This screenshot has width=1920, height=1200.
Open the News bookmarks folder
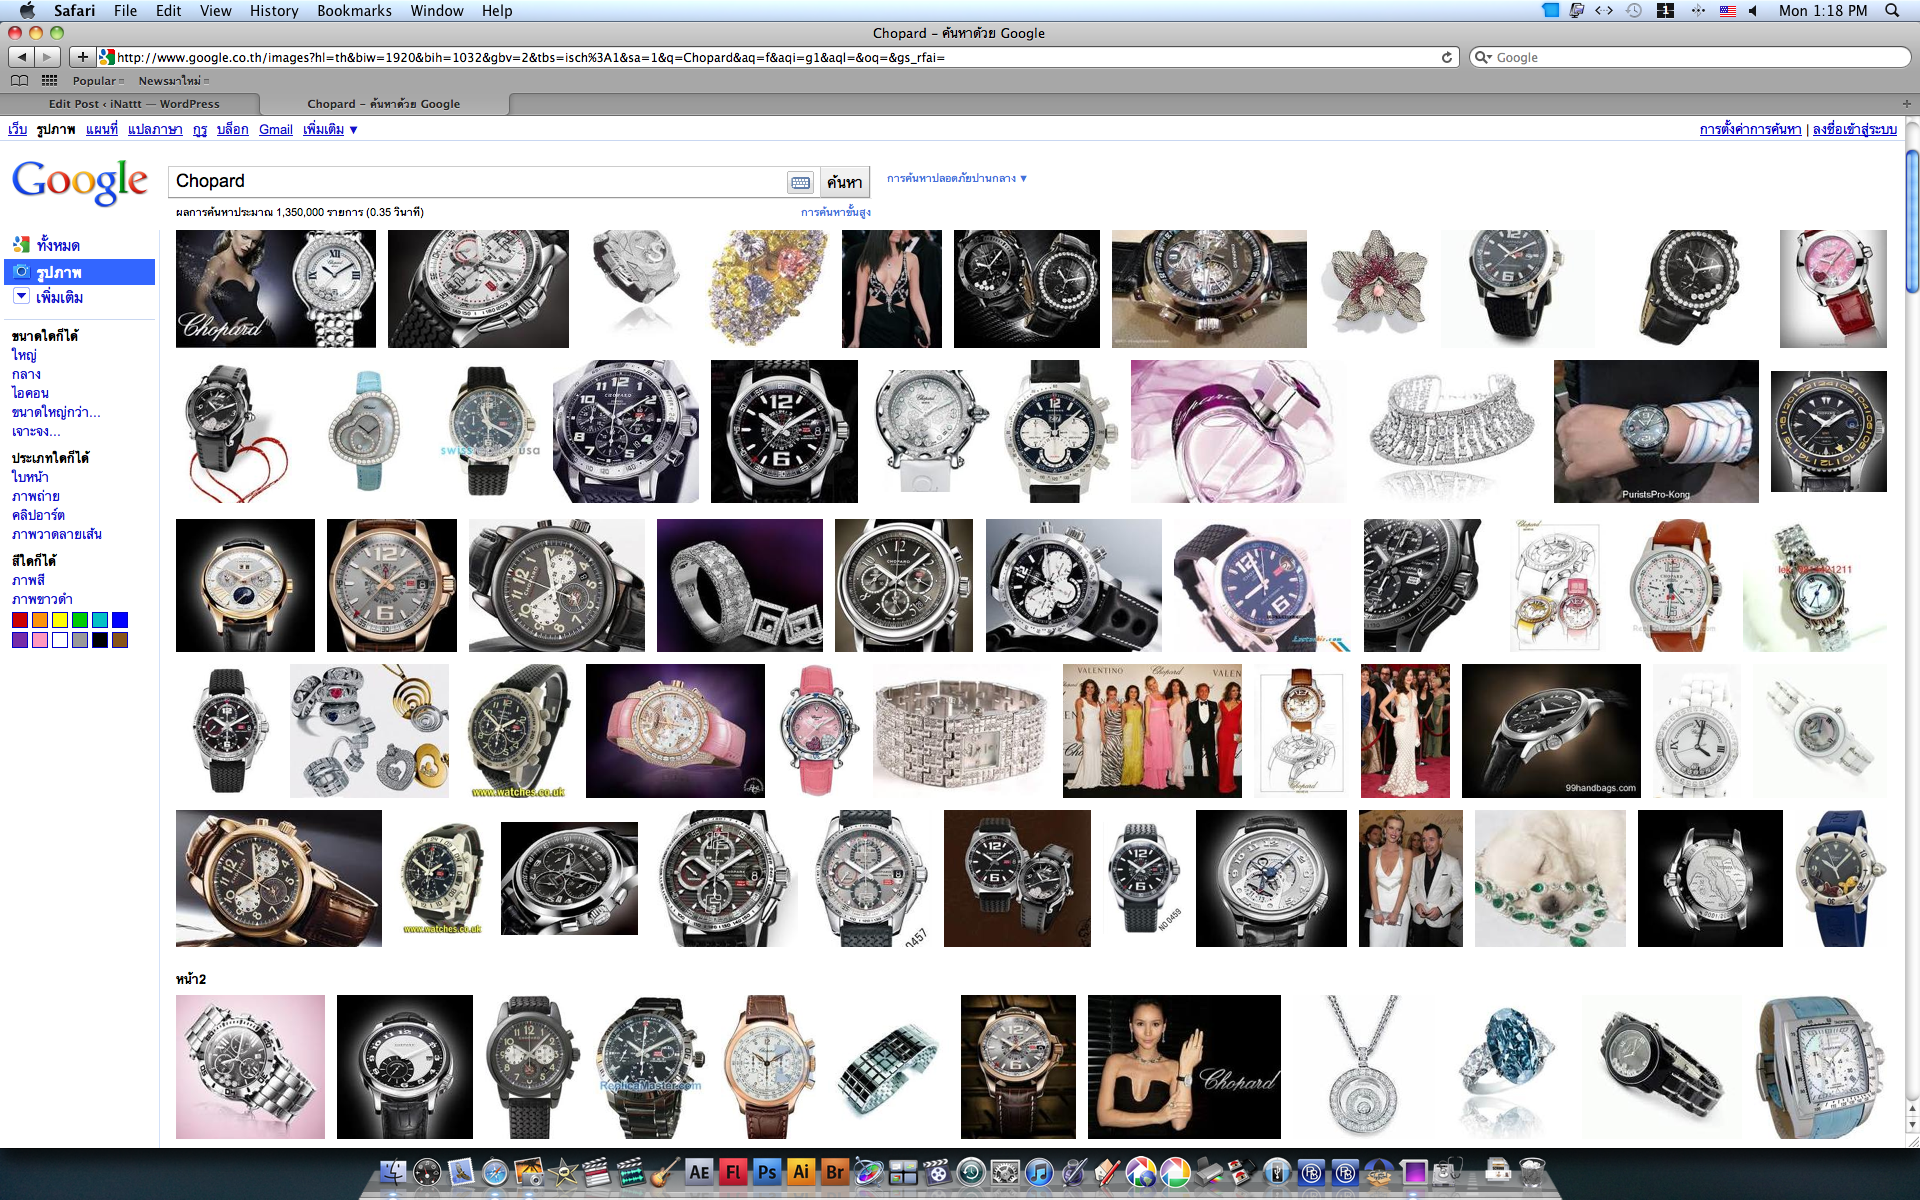174,81
